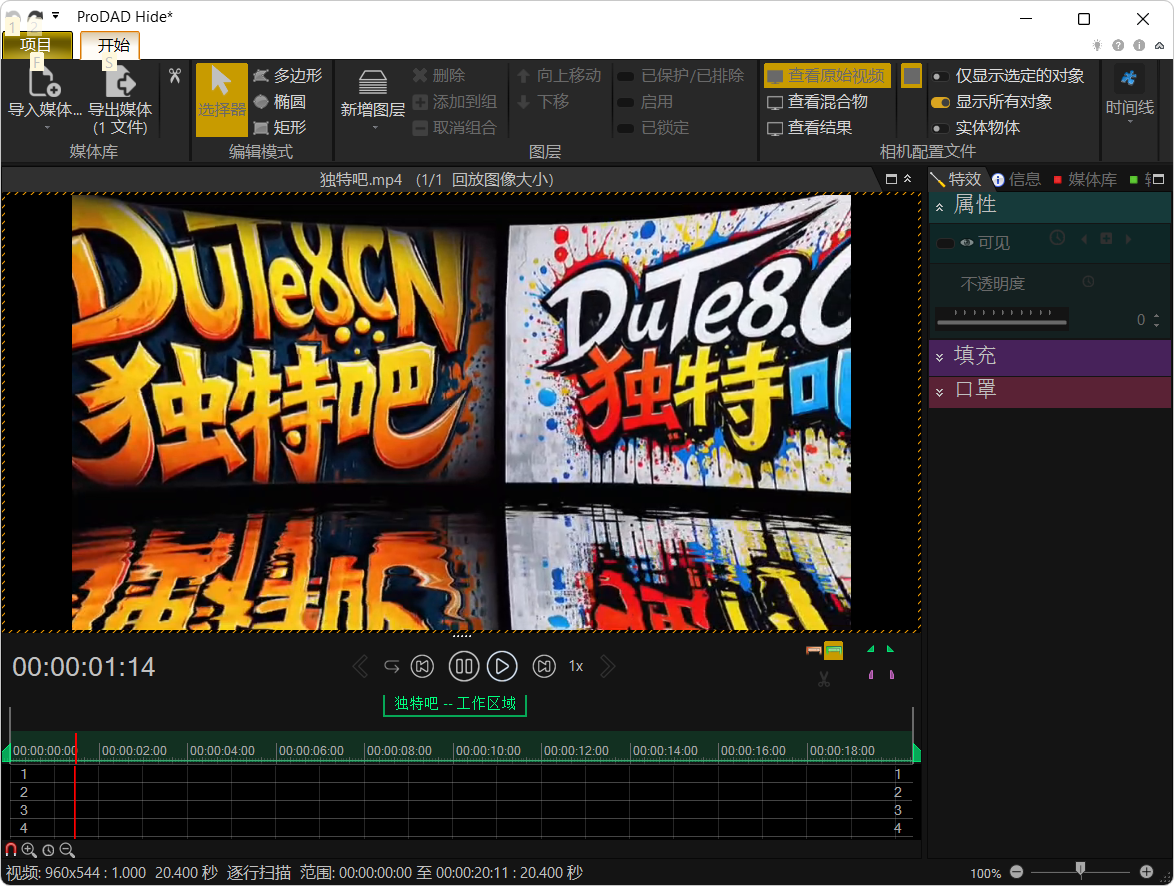Select the Ellipse (椭圆) shape tool
This screenshot has height=886, width=1174.
click(x=280, y=102)
